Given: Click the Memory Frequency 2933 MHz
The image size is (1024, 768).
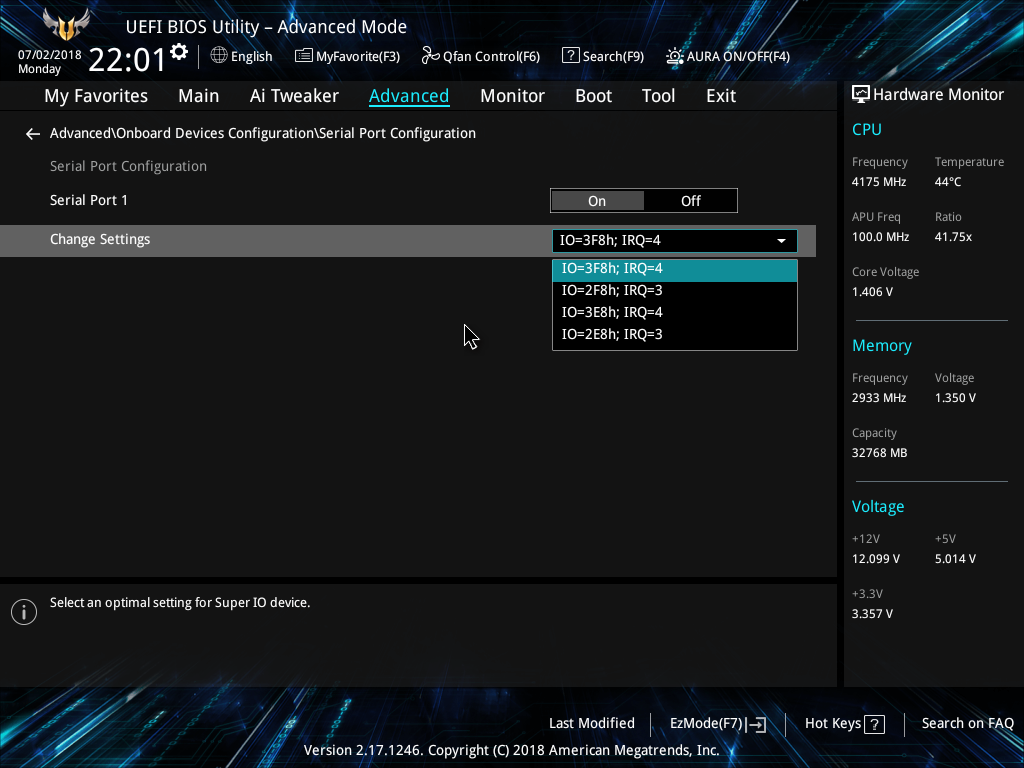Looking at the screenshot, I should click(x=878, y=398).
